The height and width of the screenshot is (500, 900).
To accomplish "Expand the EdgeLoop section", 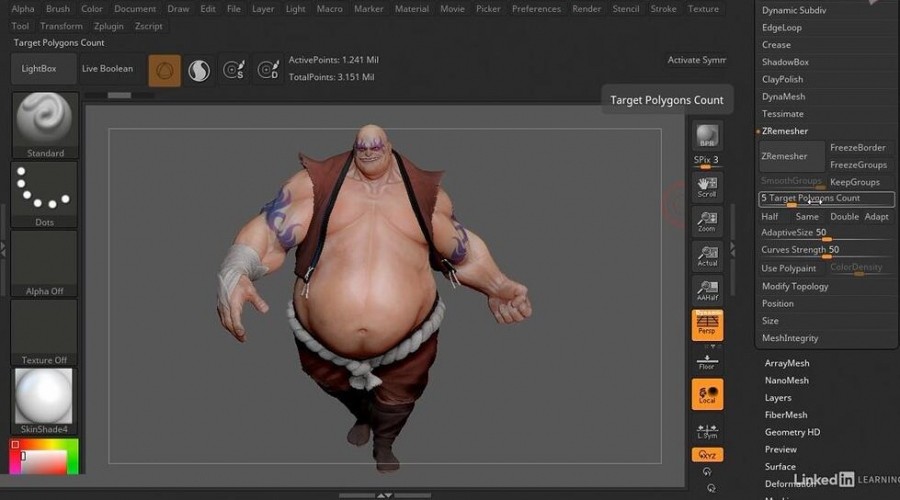I will 782,28.
